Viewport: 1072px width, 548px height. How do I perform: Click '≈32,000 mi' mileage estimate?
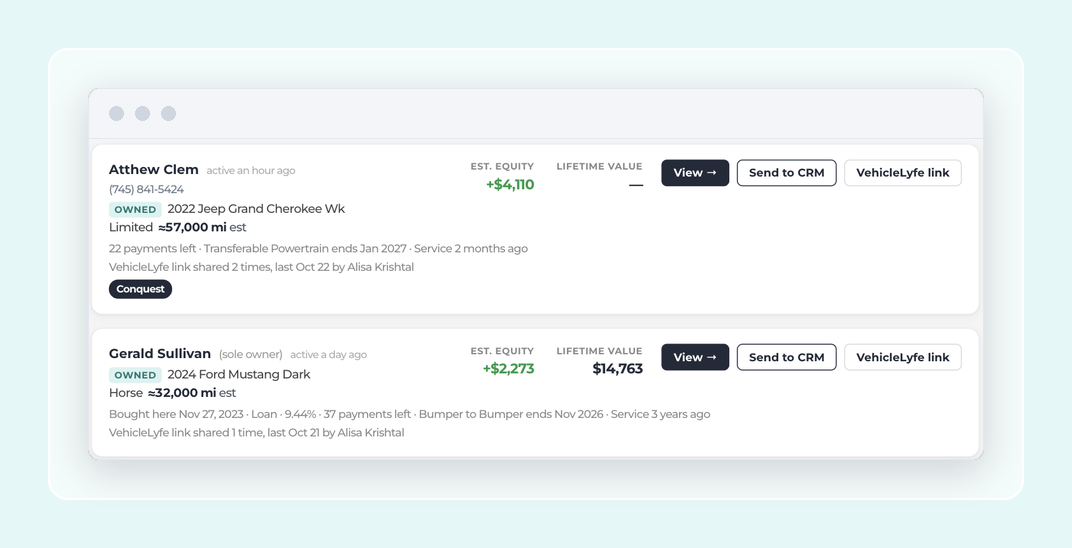click(182, 393)
